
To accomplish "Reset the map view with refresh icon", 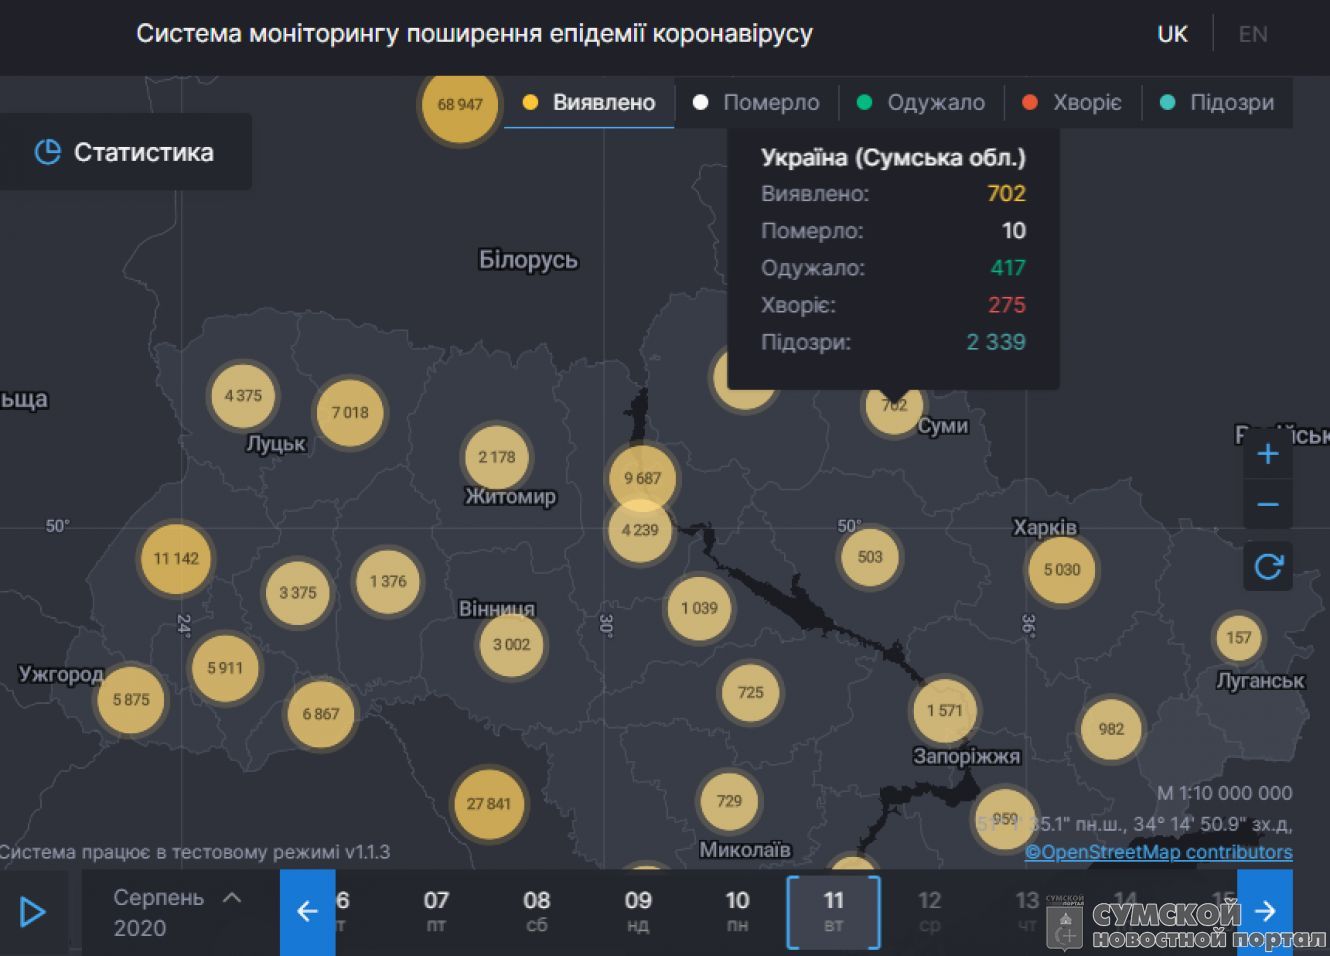I will click(1267, 567).
